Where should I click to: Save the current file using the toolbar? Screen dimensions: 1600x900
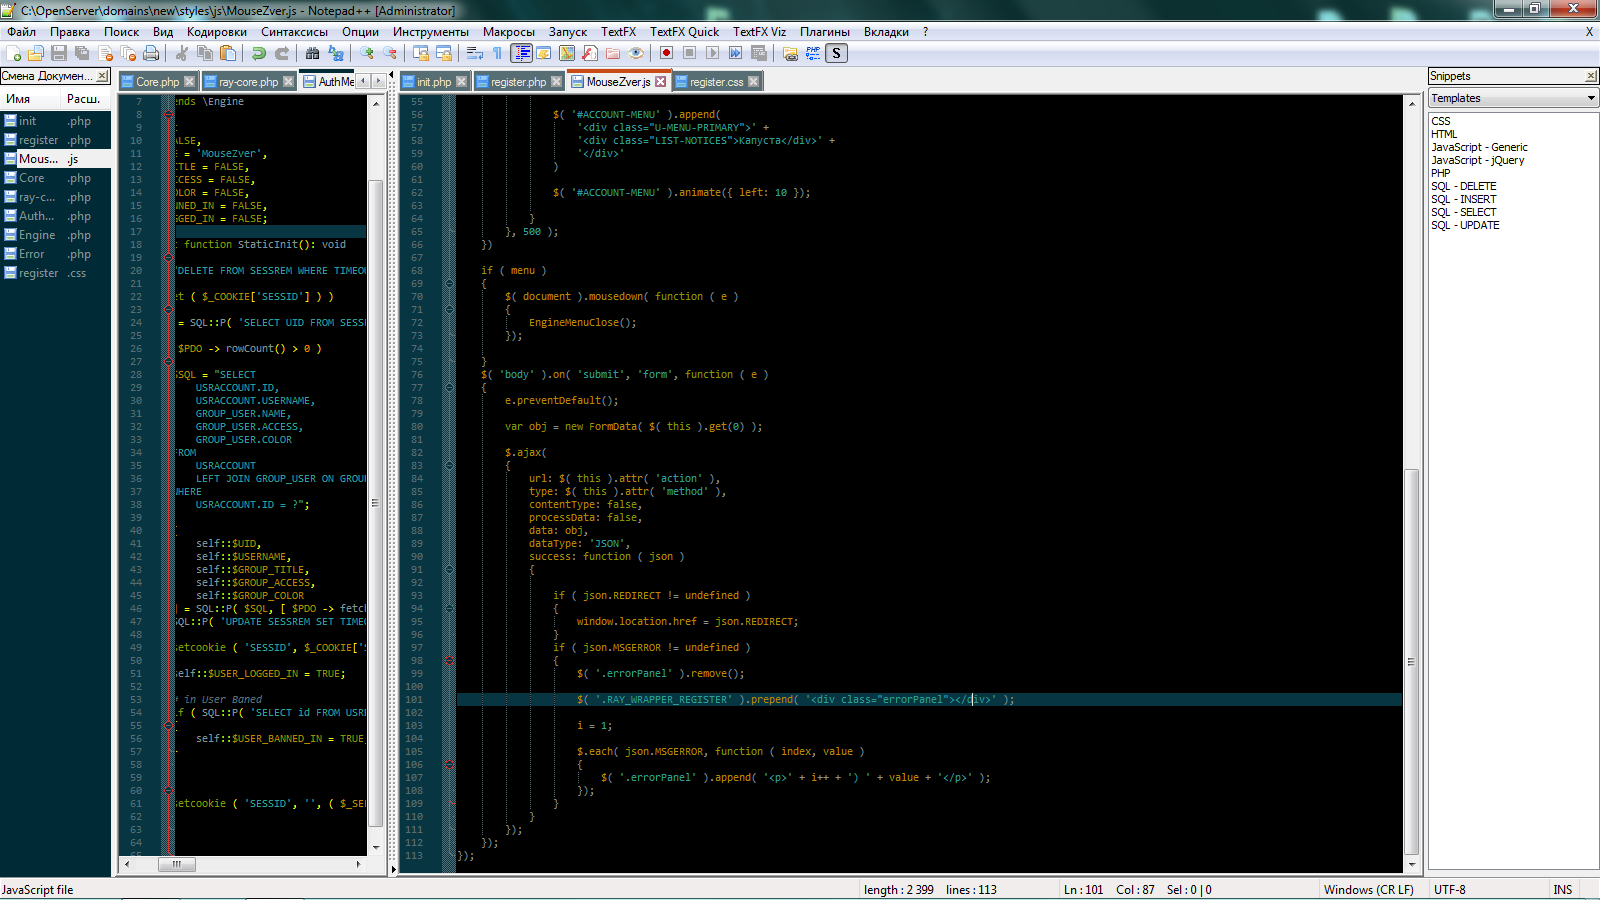click(x=59, y=53)
